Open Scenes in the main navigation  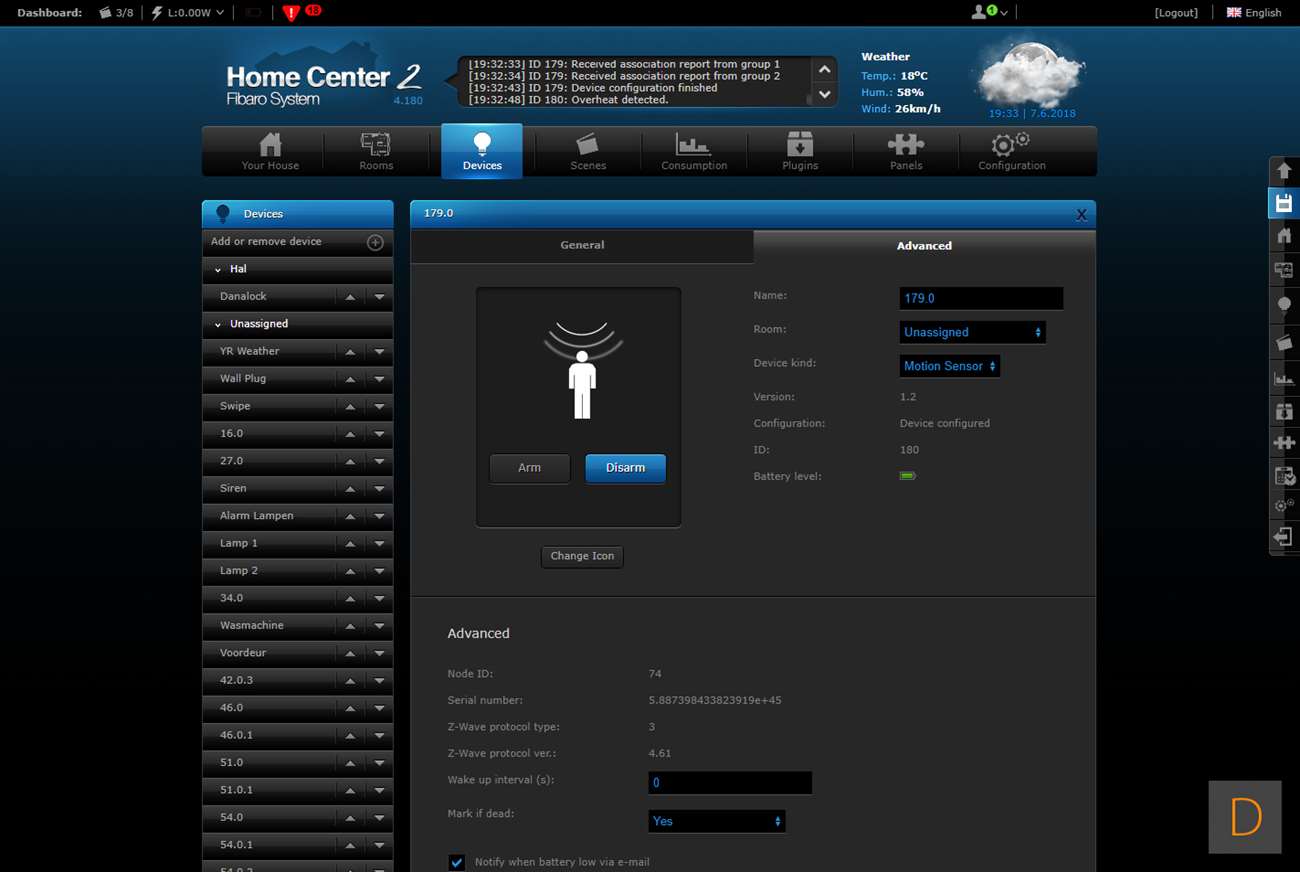point(588,152)
